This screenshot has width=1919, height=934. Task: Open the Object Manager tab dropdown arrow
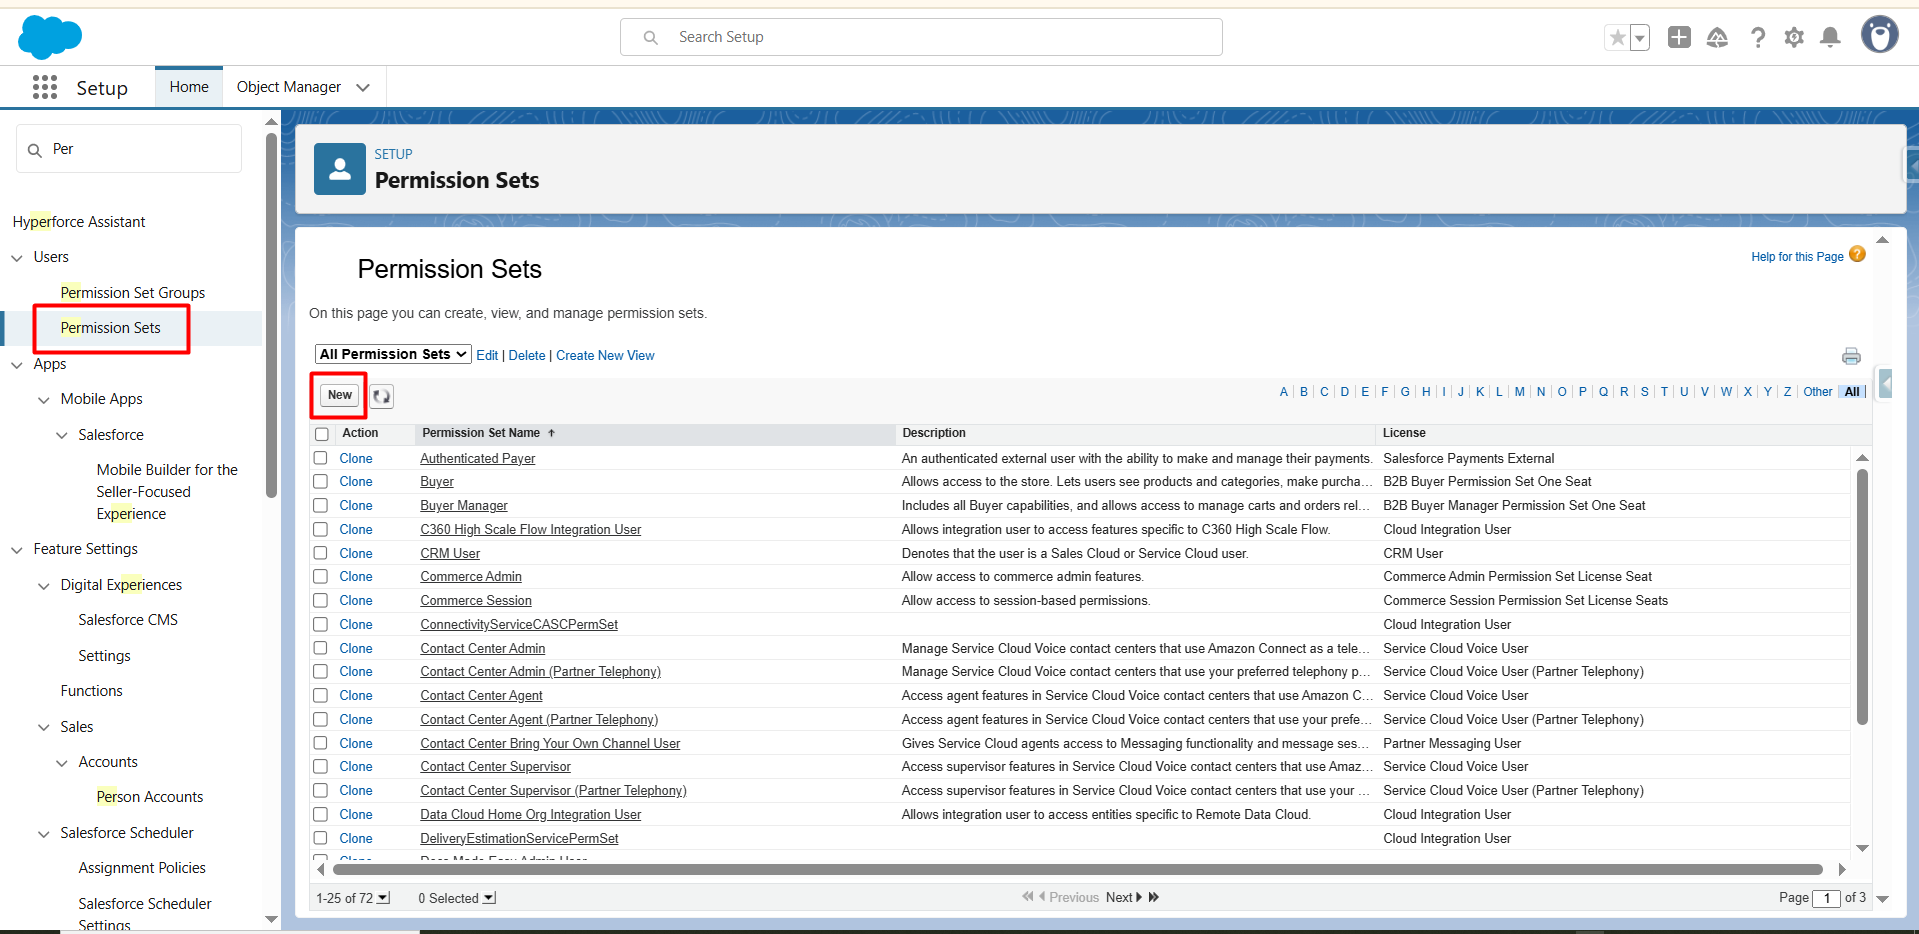pos(363,88)
